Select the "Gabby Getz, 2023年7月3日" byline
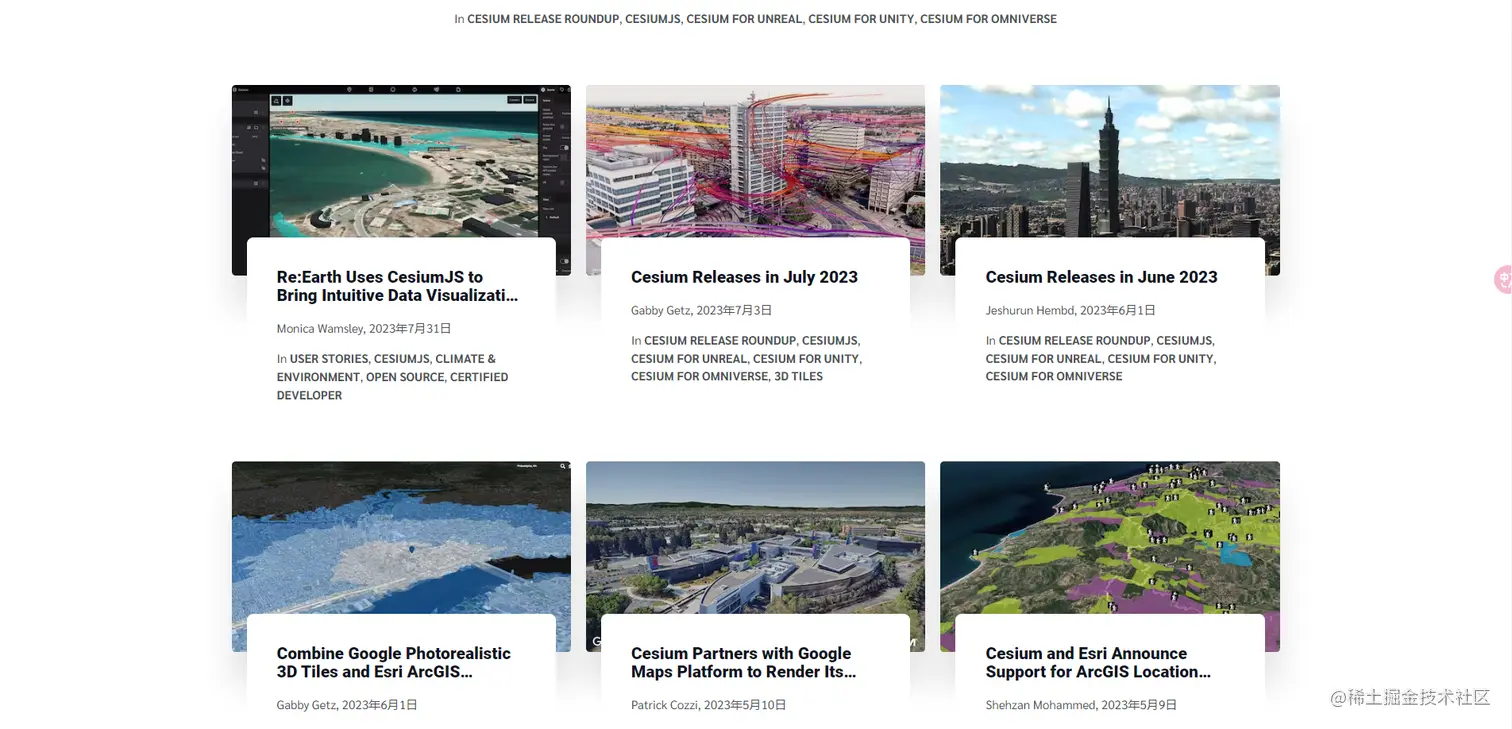The image size is (1512, 729). (x=701, y=311)
